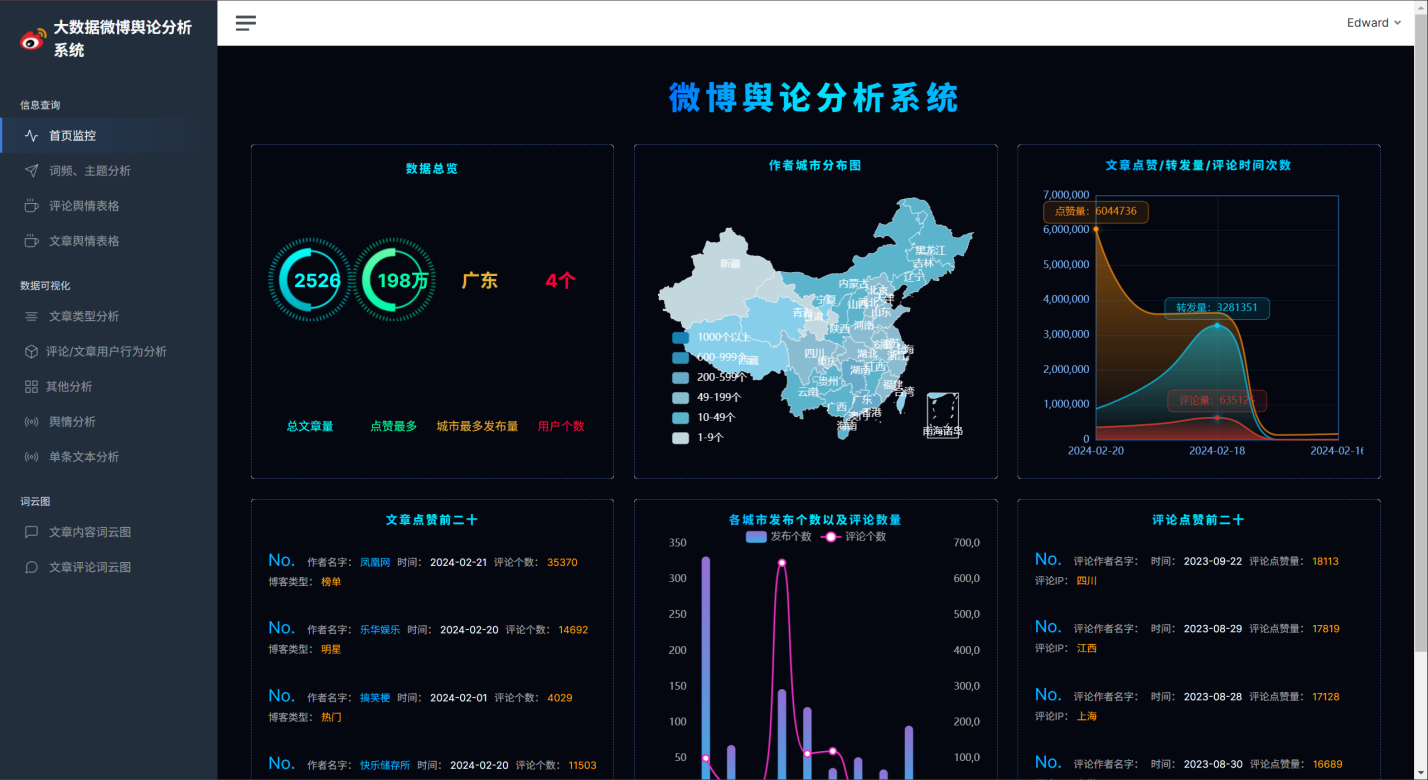Viewport: 1428px width, 780px height.
Task: Click the cup icon beside 评论舆情表格
Action: [x=32, y=206]
